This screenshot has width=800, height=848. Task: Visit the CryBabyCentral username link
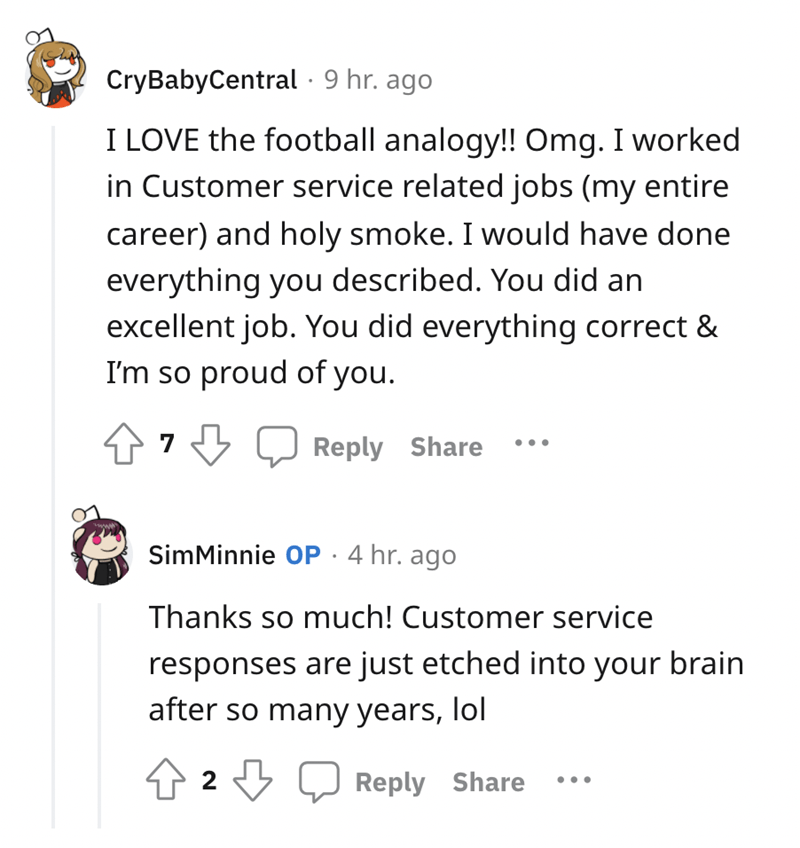pos(202,79)
